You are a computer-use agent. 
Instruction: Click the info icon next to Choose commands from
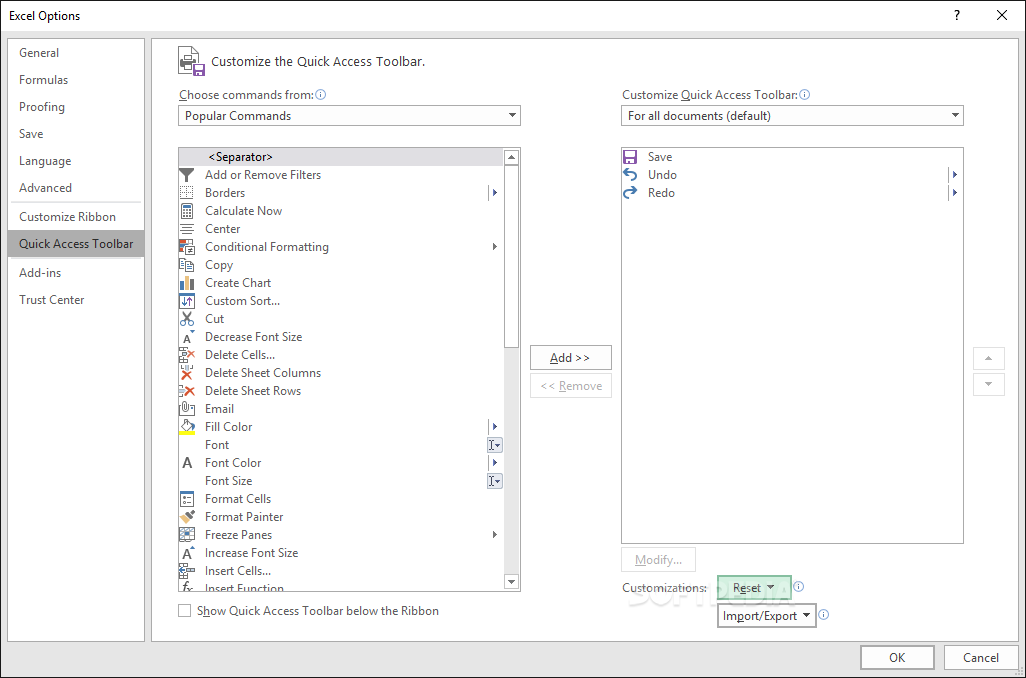(321, 95)
